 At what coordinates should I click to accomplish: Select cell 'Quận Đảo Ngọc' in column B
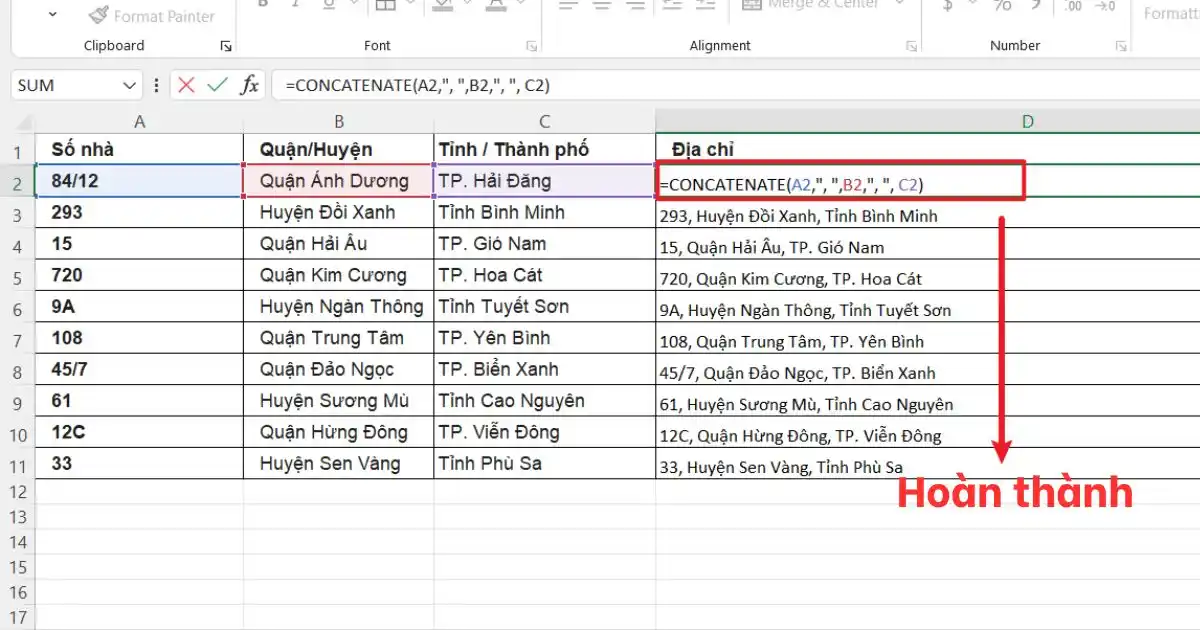339,370
